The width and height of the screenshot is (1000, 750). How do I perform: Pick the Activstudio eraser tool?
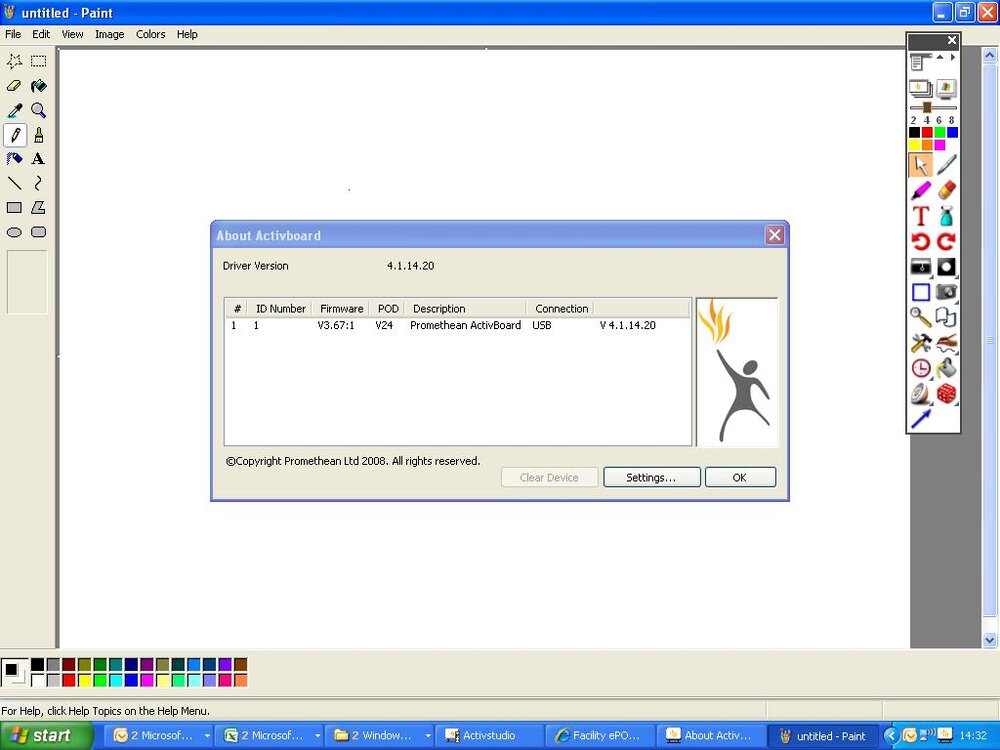click(946, 190)
